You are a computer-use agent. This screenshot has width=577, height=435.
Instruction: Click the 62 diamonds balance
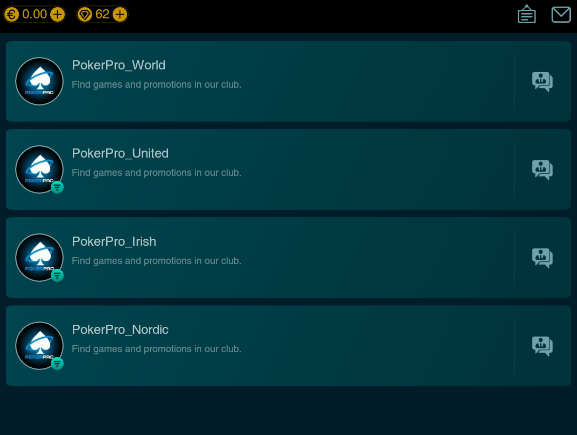pyautogui.click(x=102, y=14)
